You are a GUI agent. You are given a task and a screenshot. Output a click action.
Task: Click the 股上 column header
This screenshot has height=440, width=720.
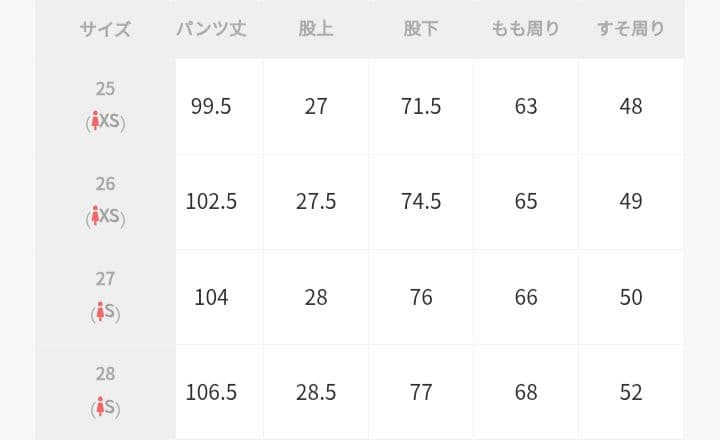pos(316,29)
